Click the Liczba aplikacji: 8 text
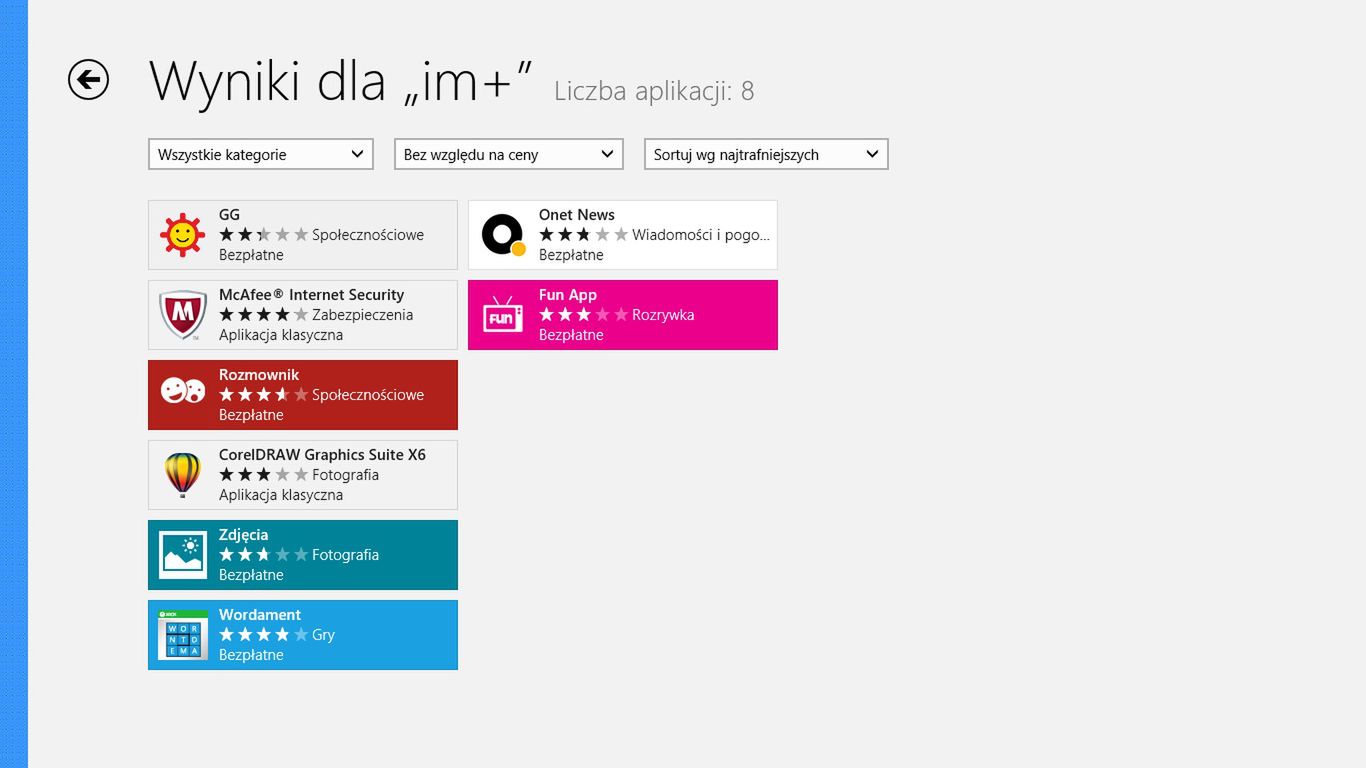 (x=654, y=91)
